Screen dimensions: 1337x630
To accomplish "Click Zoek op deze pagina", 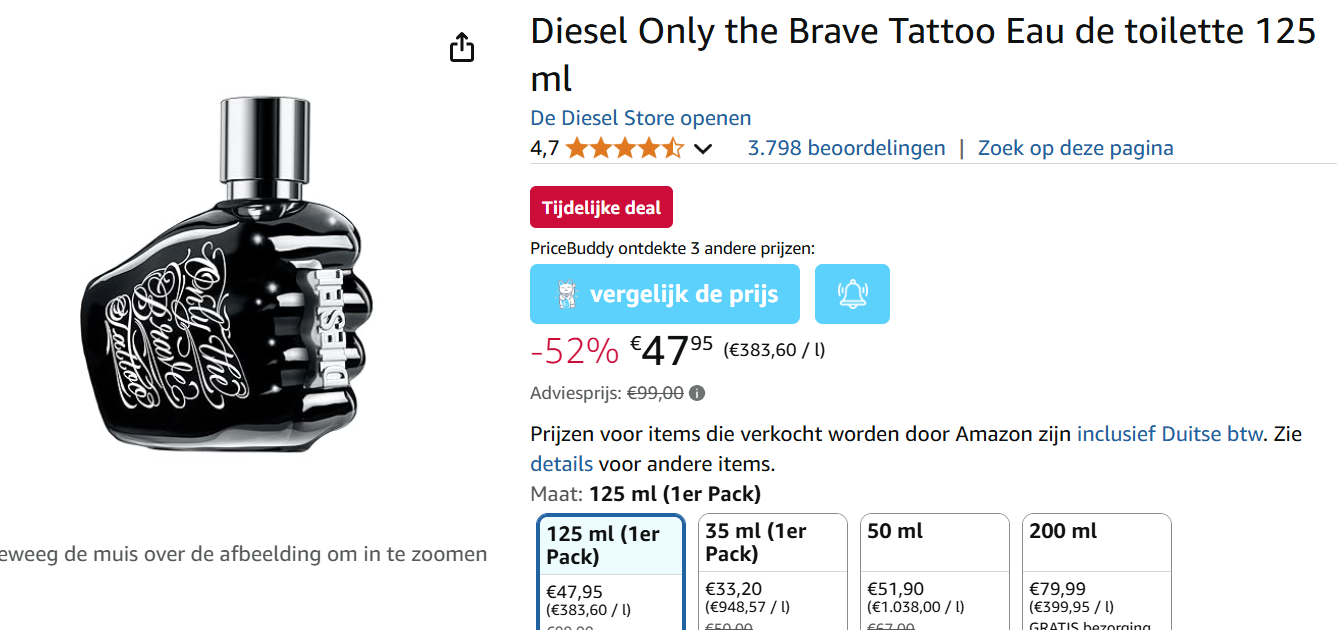I will click(1075, 147).
